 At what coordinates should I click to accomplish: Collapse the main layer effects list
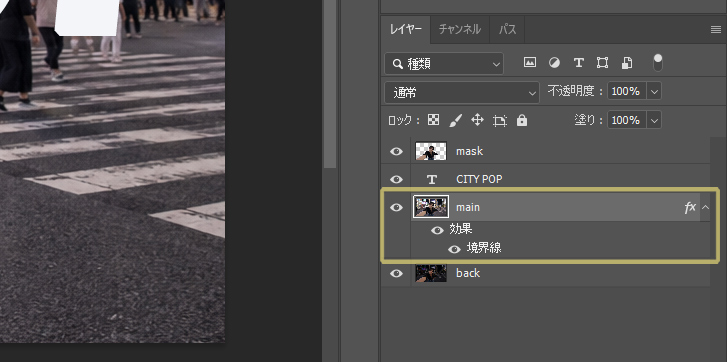click(705, 207)
